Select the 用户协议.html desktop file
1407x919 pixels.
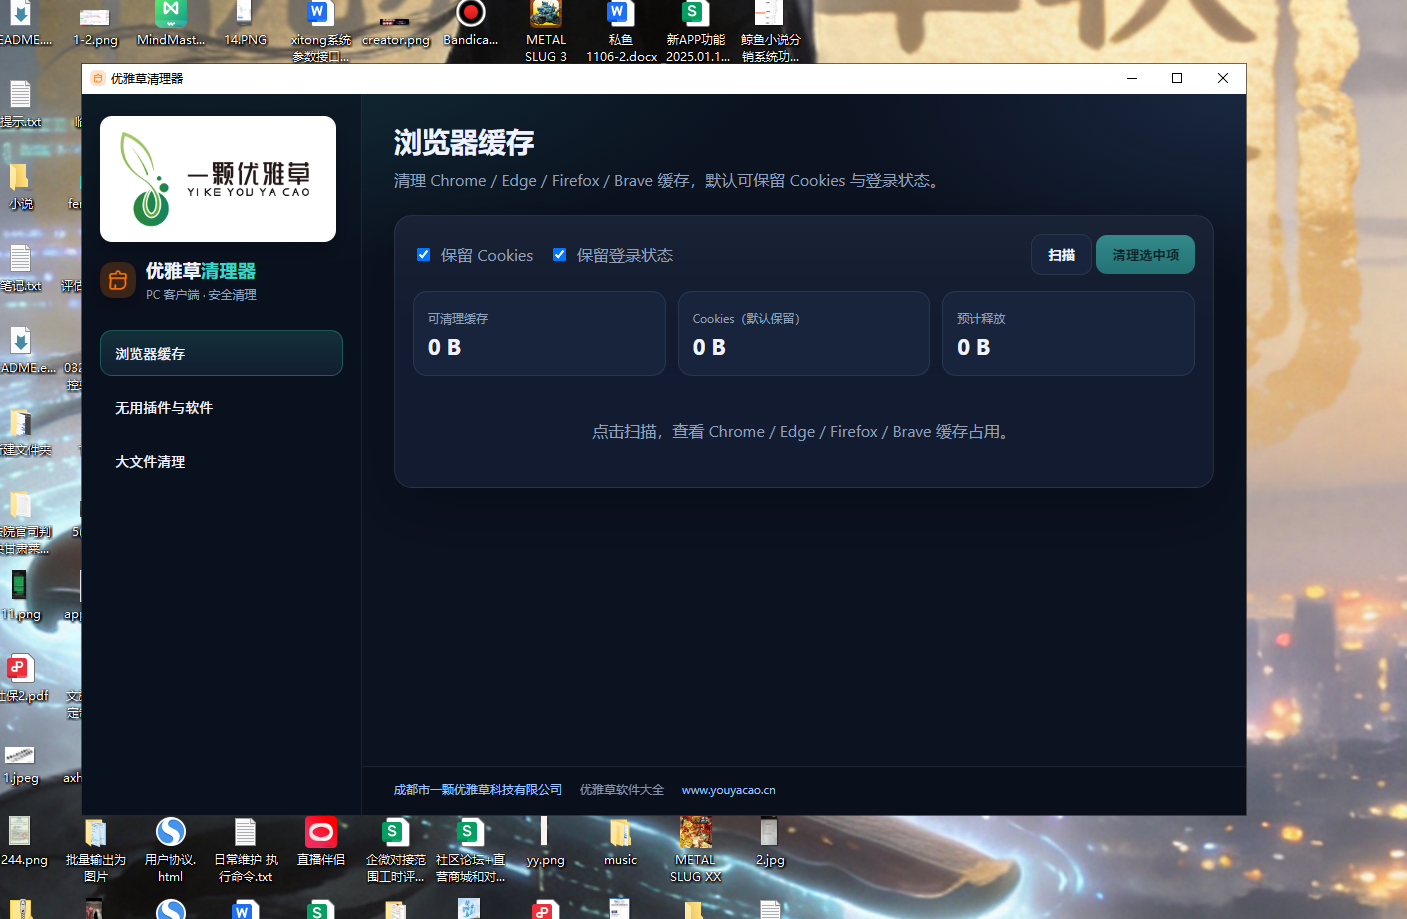tap(171, 849)
